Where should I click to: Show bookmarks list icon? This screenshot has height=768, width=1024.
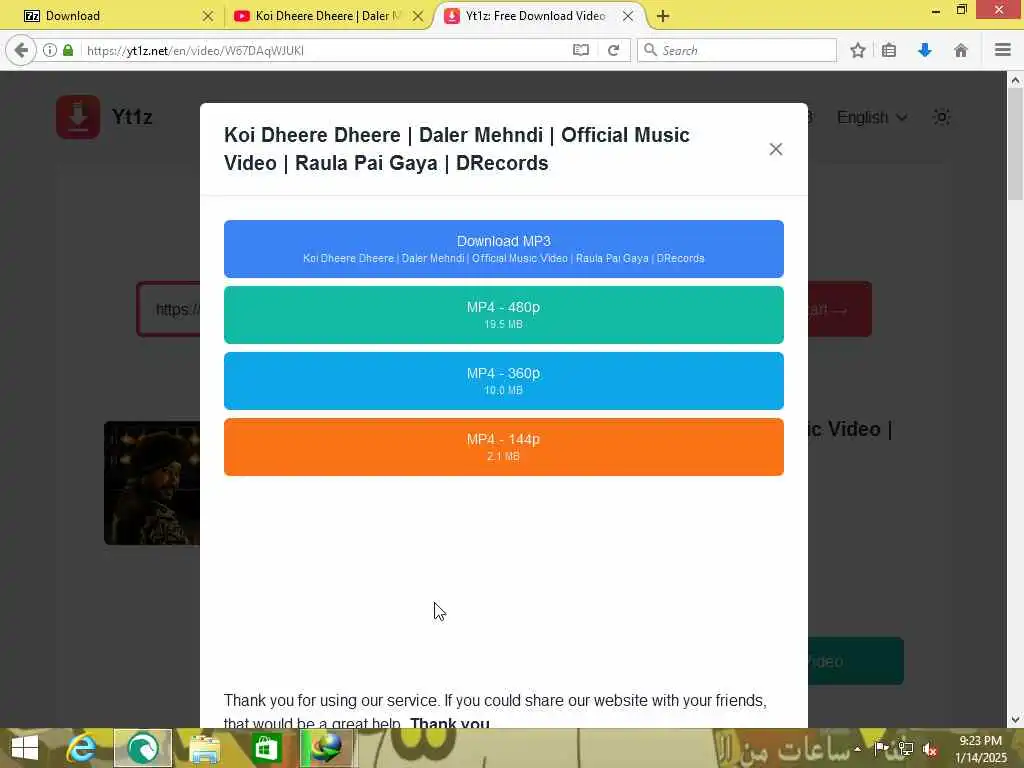click(x=889, y=50)
